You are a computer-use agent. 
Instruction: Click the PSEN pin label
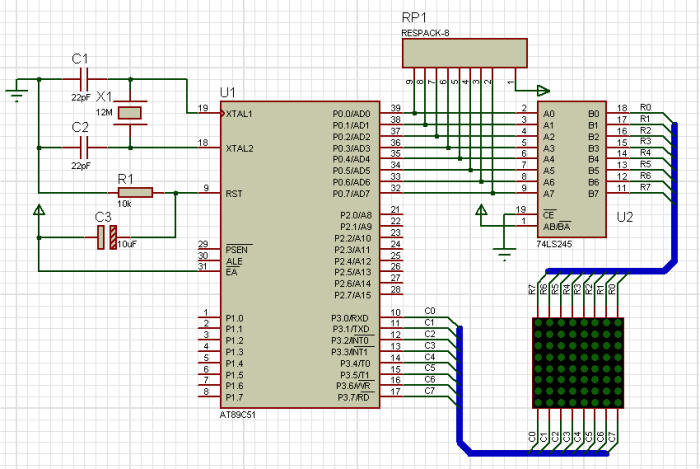237,249
